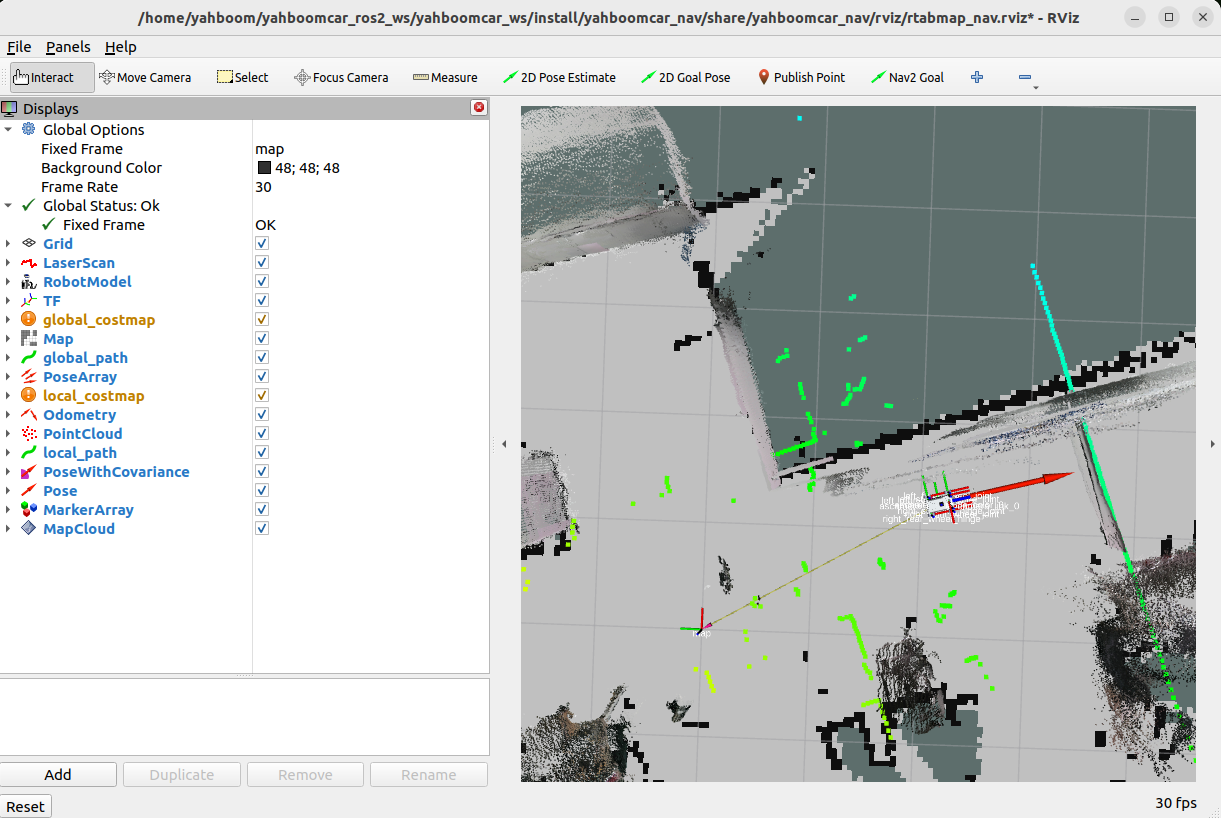Activate the Measure tool
Screen dimensions: 1221x818
(x=445, y=77)
